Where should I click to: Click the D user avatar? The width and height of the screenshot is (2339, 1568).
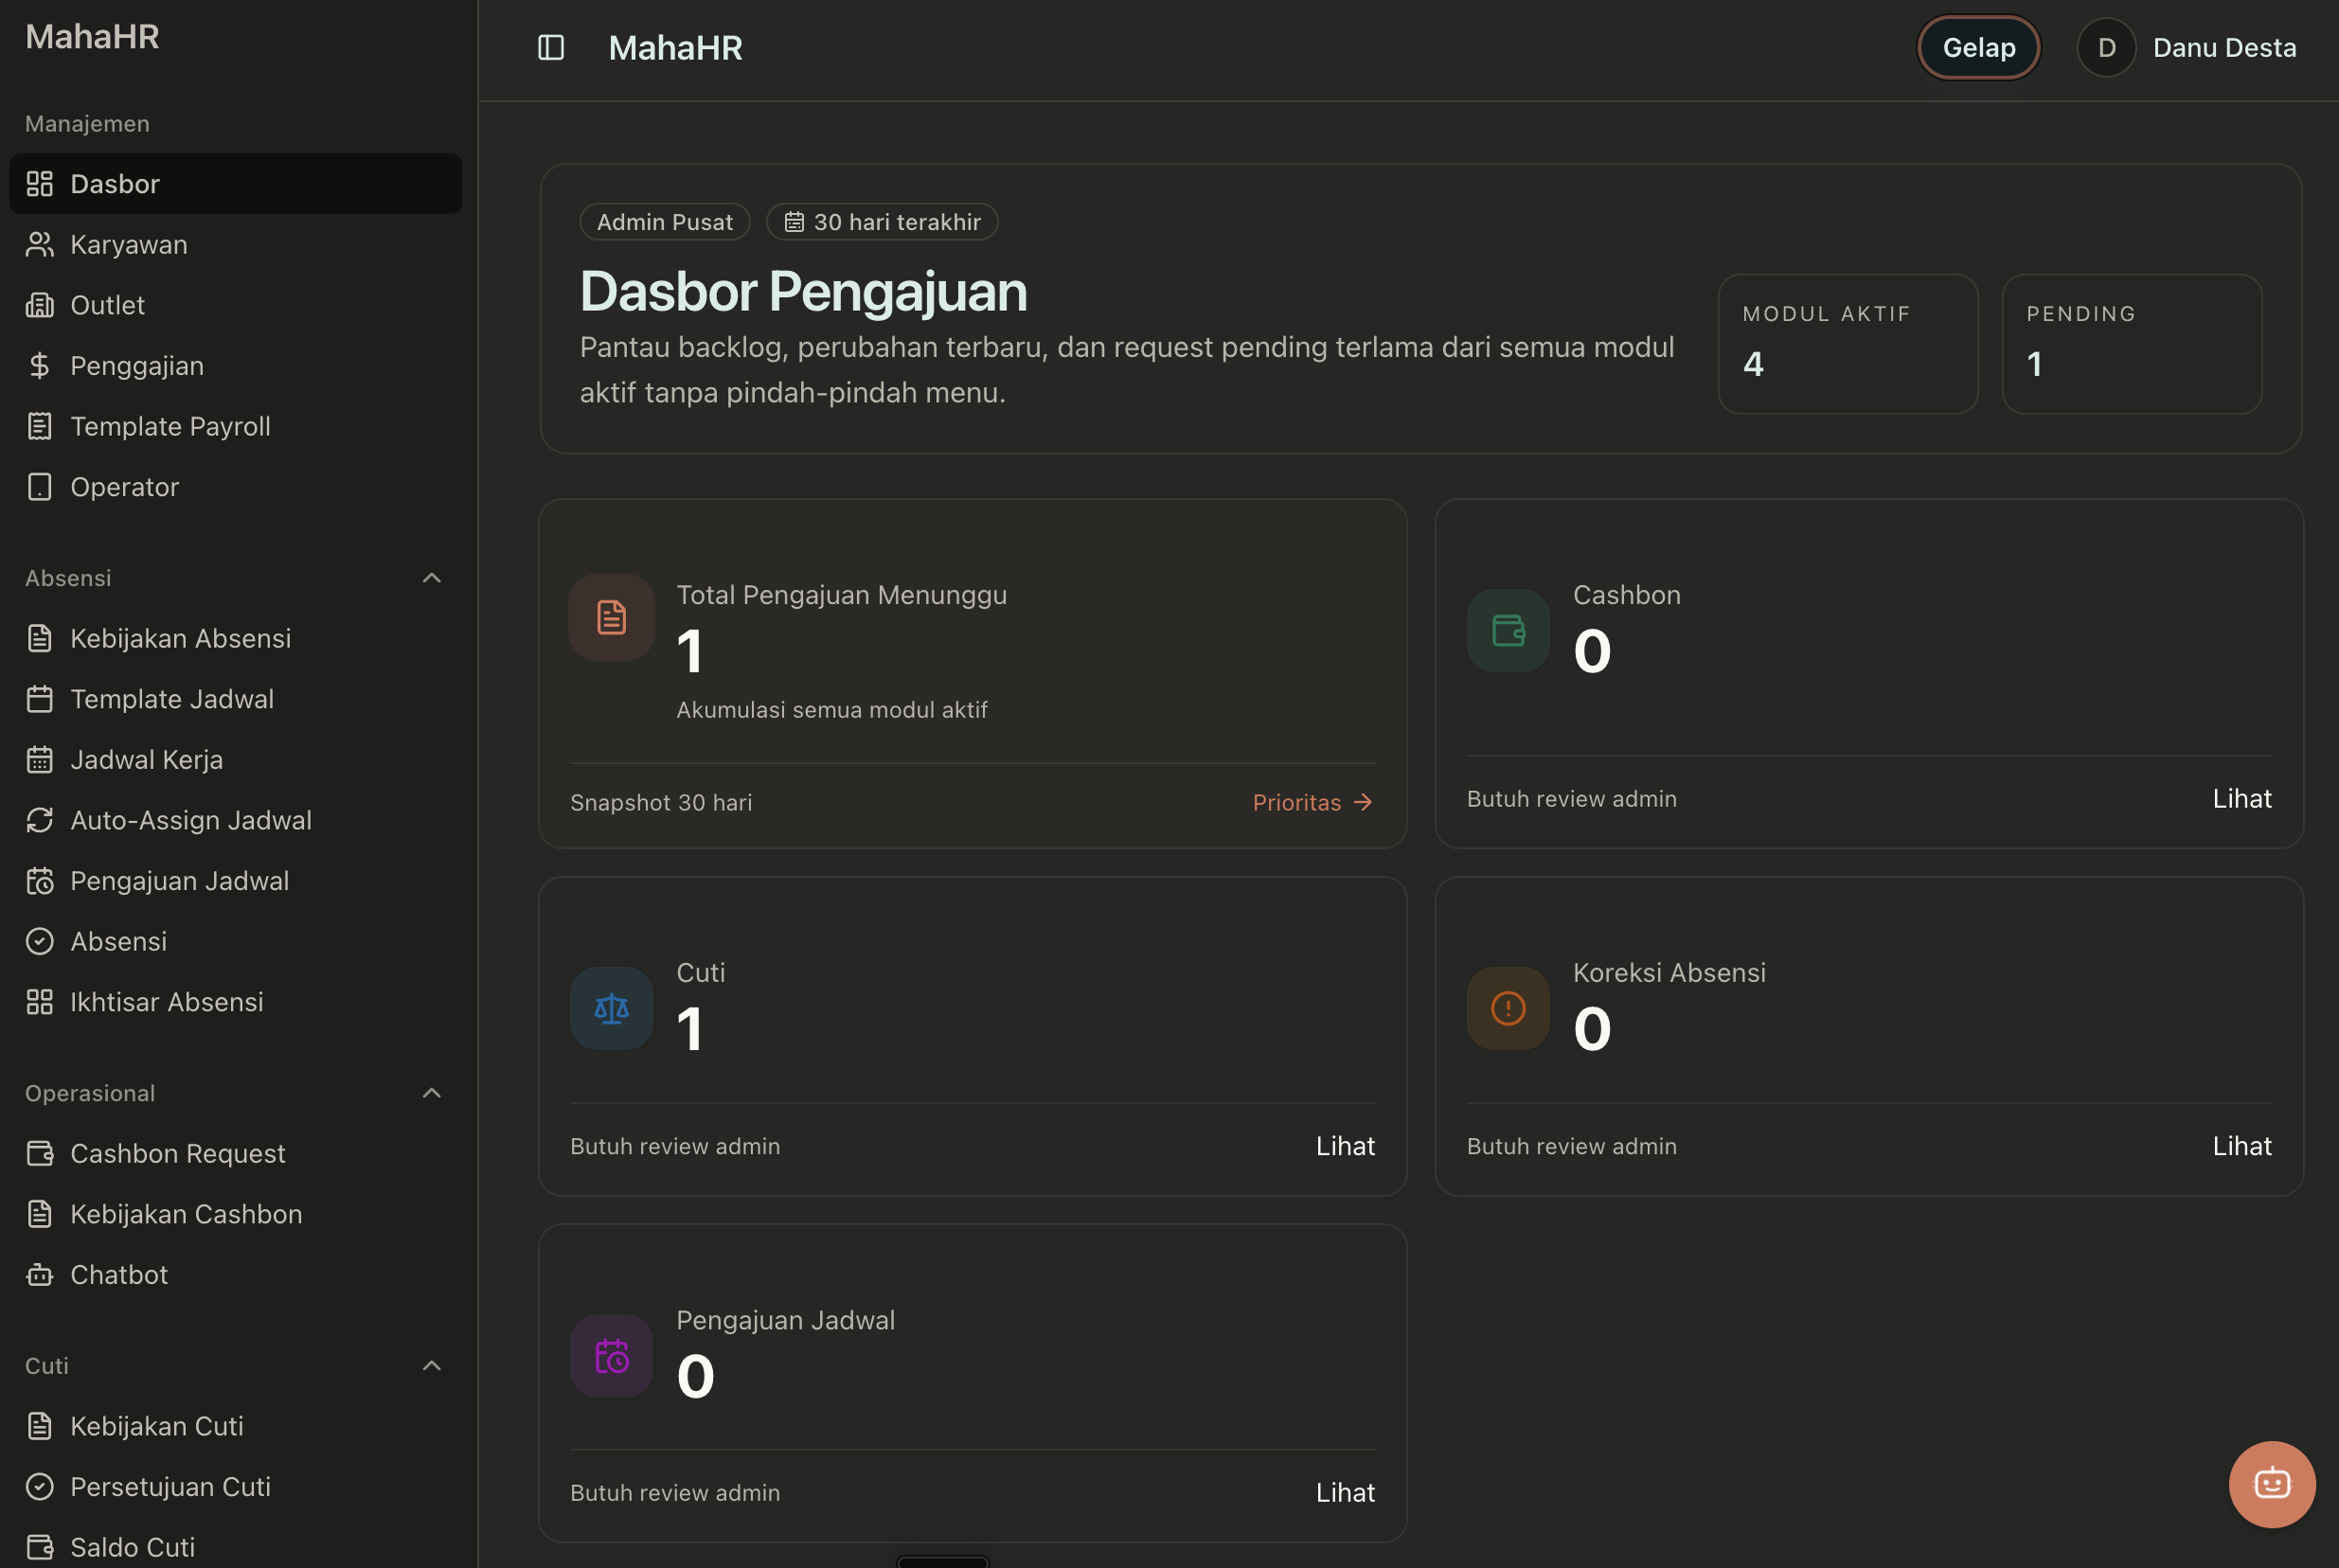[2106, 47]
